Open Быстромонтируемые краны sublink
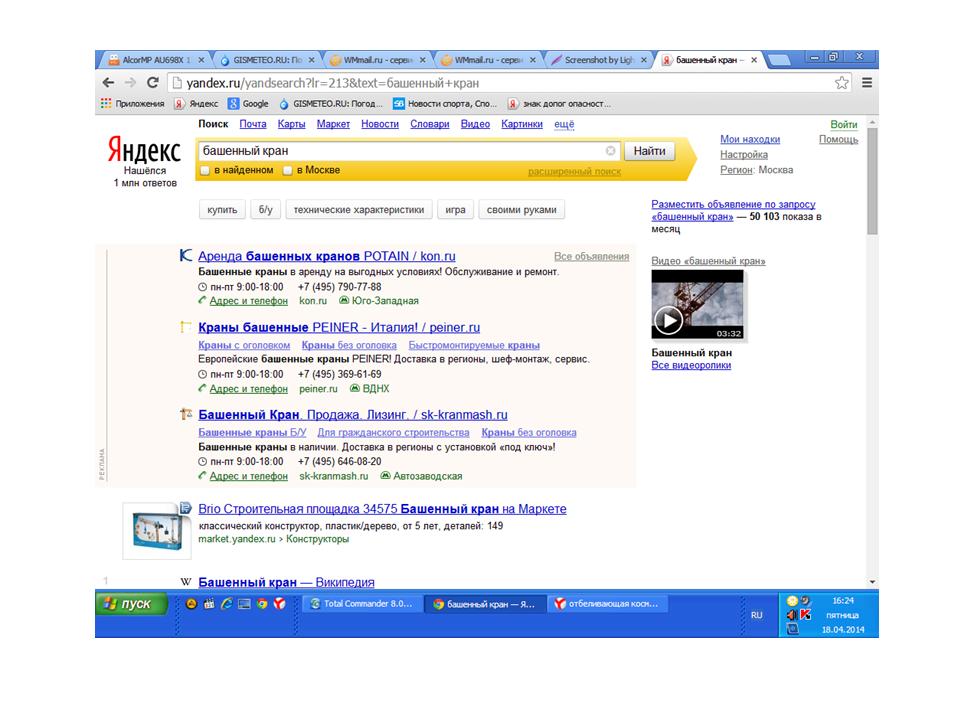Viewport: 960px width, 720px height. tap(474, 345)
